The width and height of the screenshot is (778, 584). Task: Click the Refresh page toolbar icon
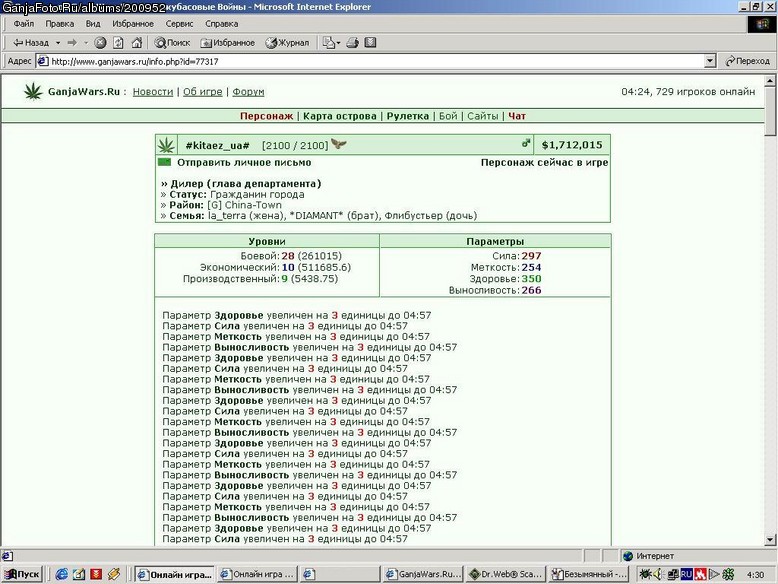[118, 43]
